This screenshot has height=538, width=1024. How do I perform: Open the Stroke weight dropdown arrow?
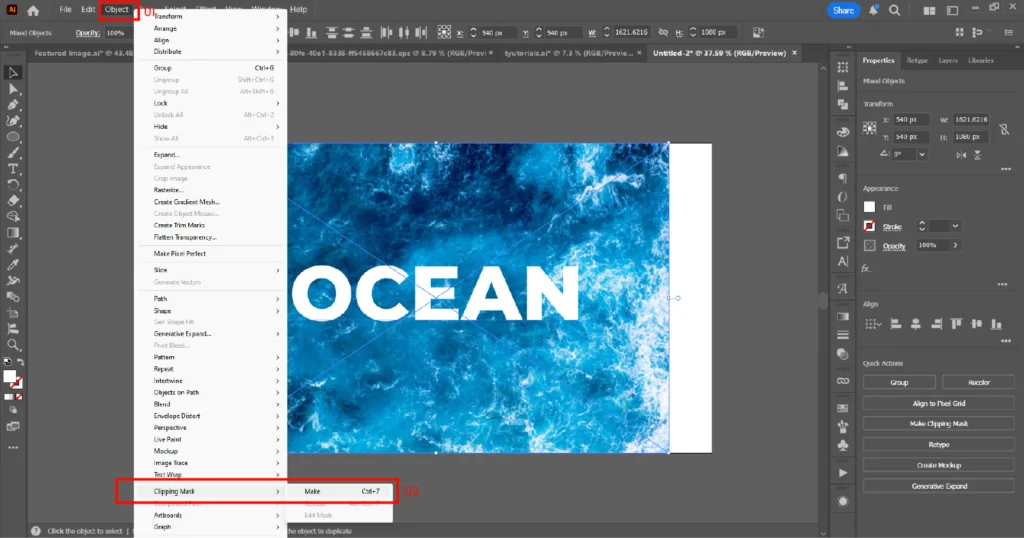tap(955, 226)
